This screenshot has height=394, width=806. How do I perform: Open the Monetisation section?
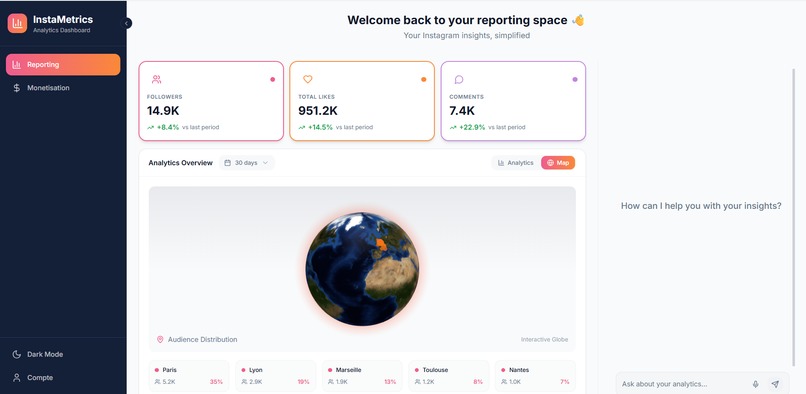click(x=63, y=88)
